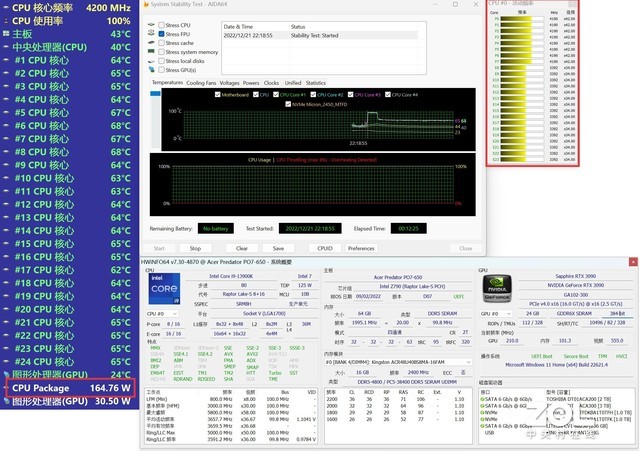
Task: Switch to the Statistics tab
Action: click(x=316, y=83)
